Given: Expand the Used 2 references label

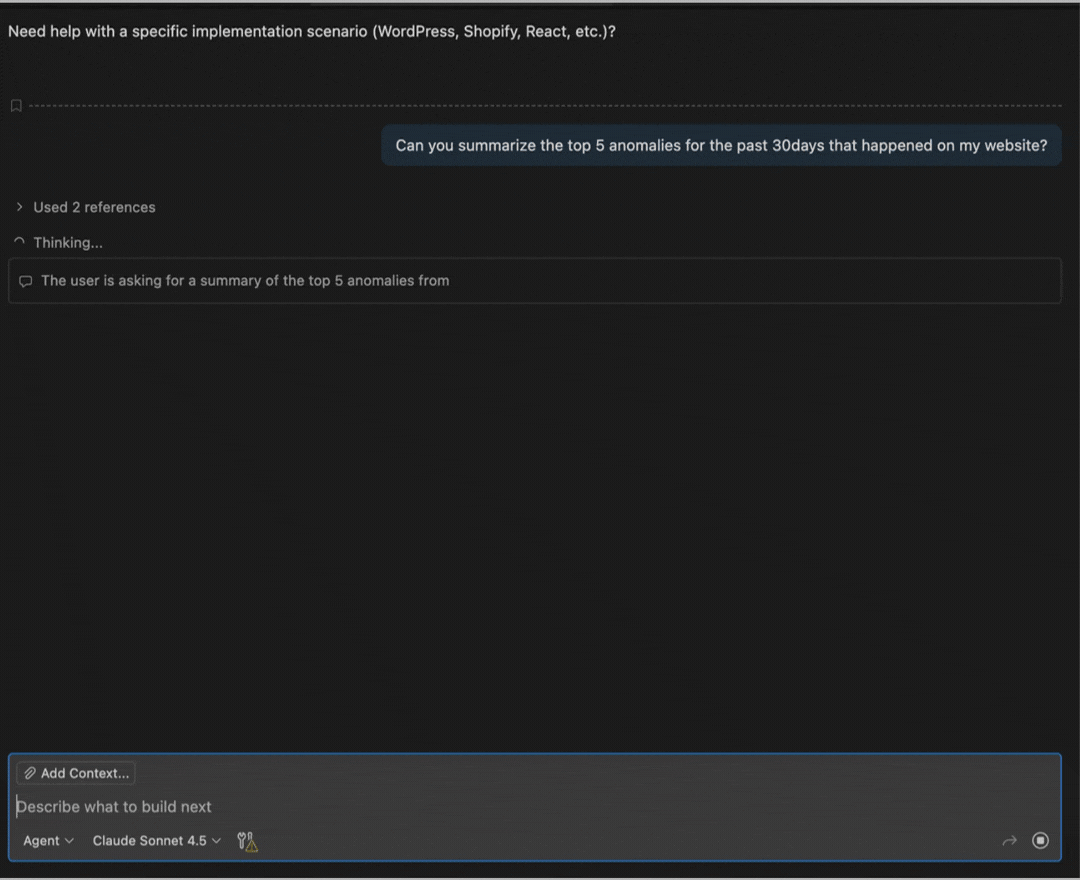Looking at the screenshot, I should [x=94, y=207].
